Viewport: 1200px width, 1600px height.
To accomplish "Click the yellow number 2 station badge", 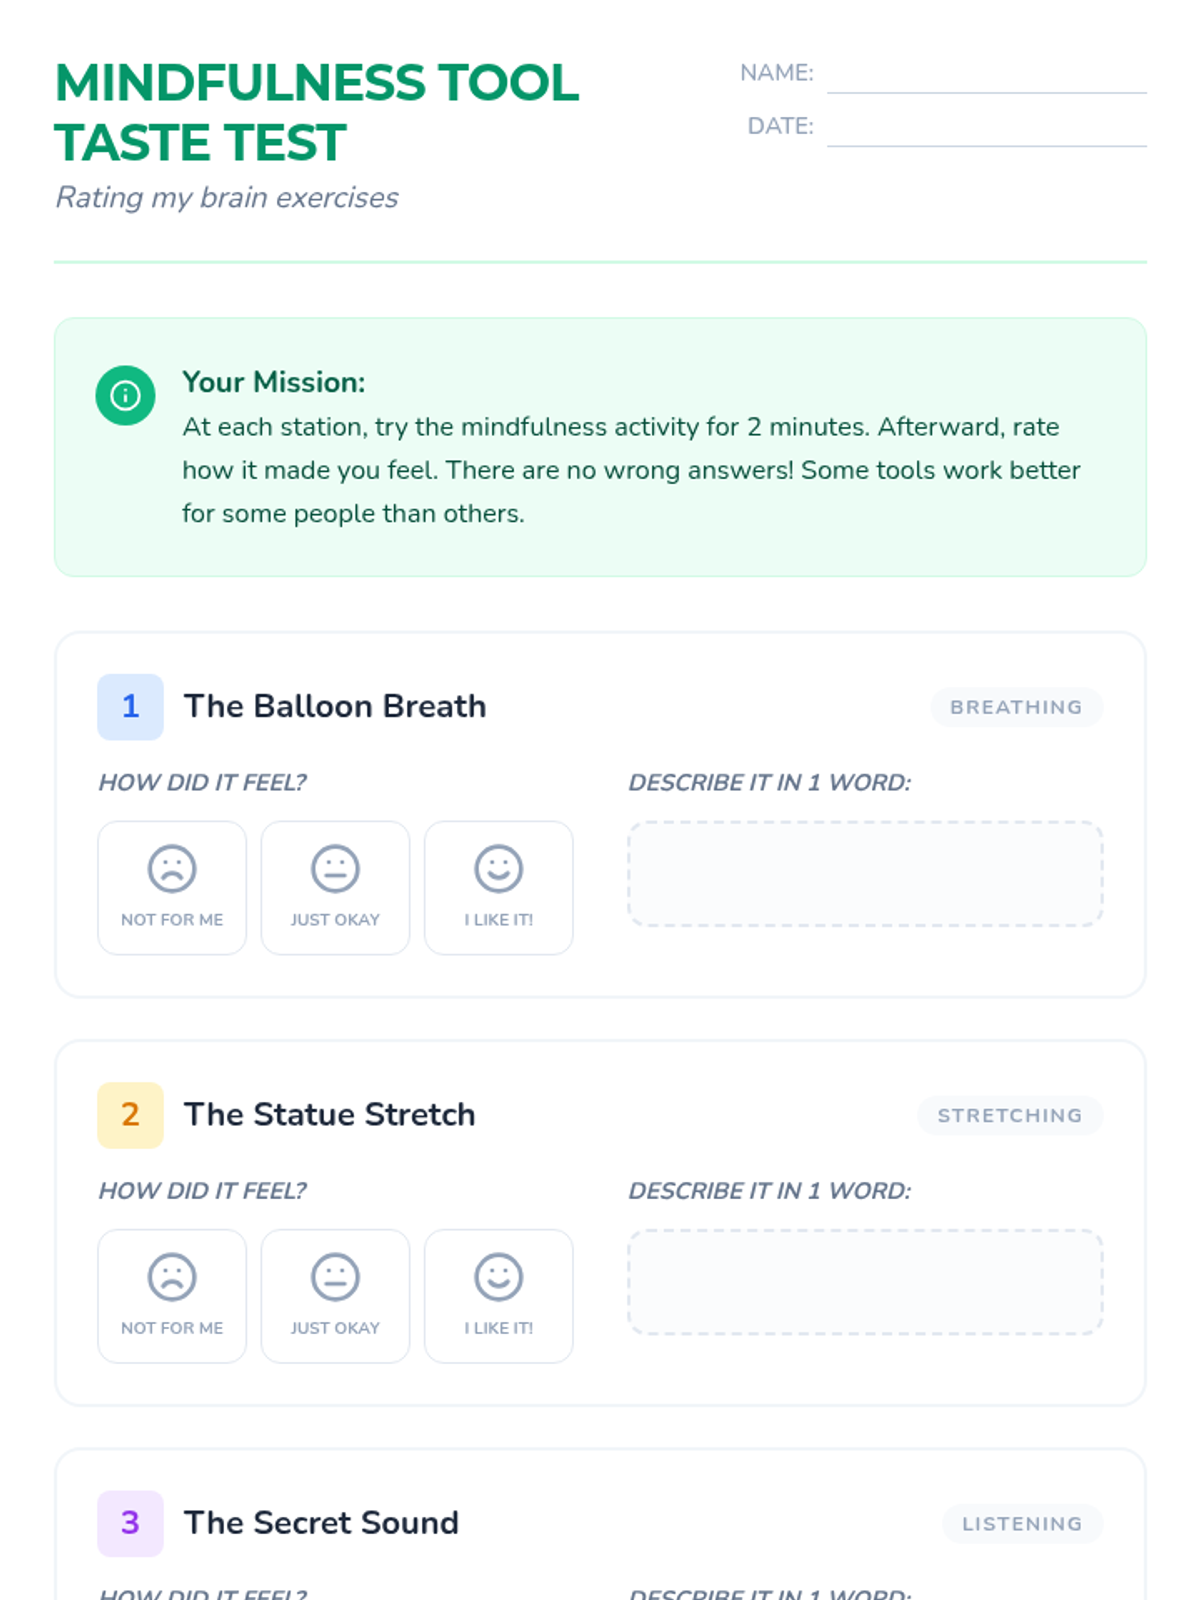I will point(130,1115).
